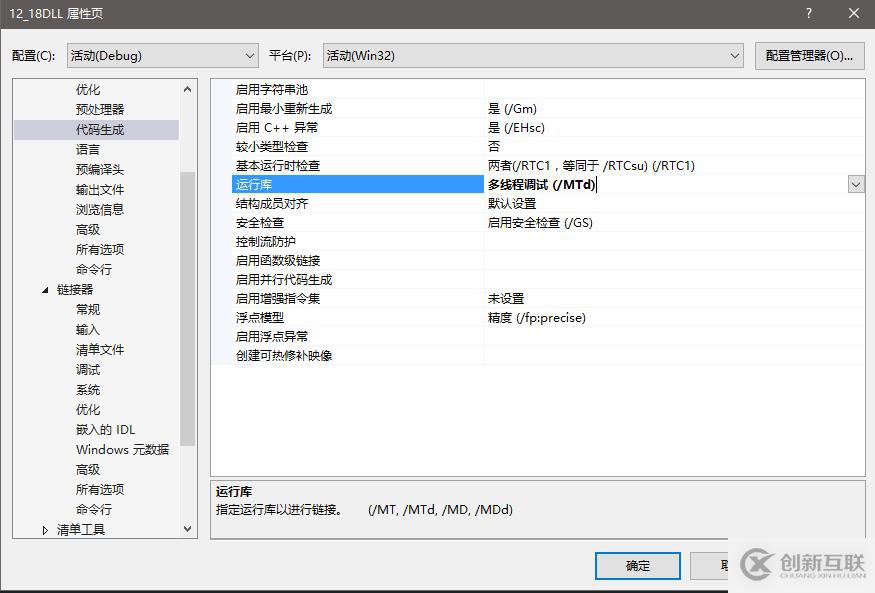The image size is (875, 593).
Task: Click the tree panel scrollbar thumb
Action: point(188,308)
